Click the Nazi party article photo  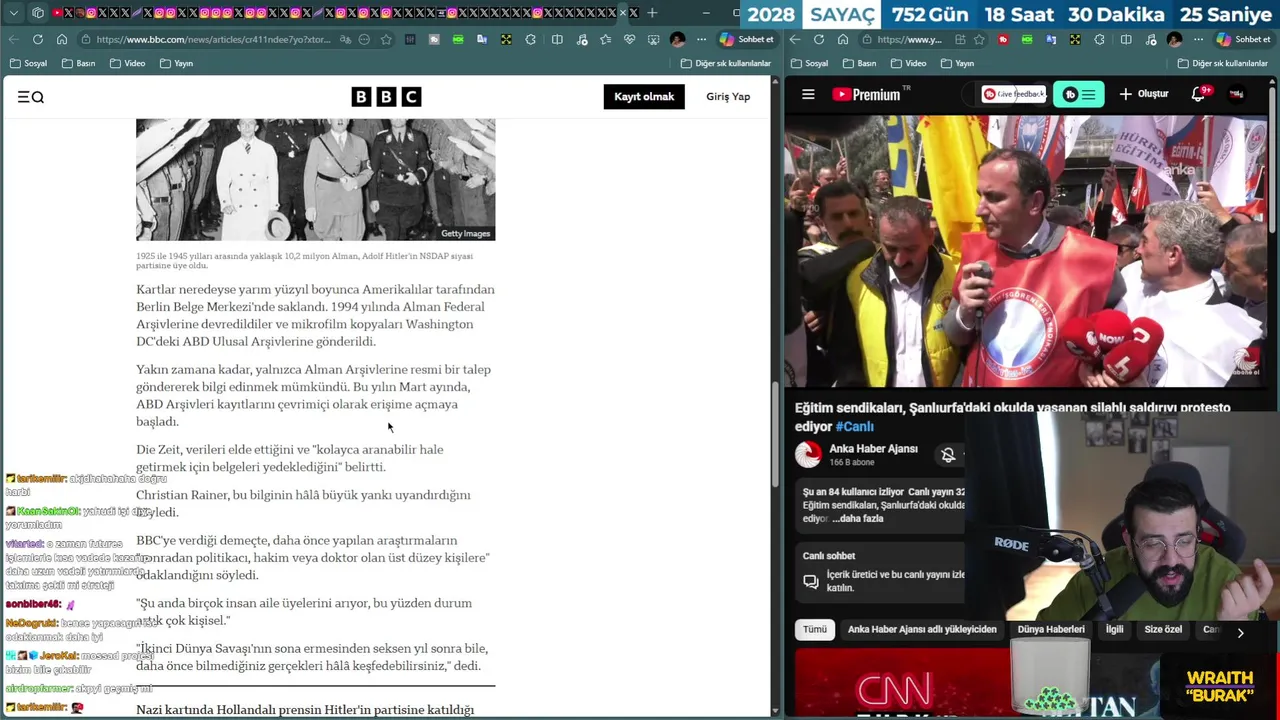click(x=315, y=180)
